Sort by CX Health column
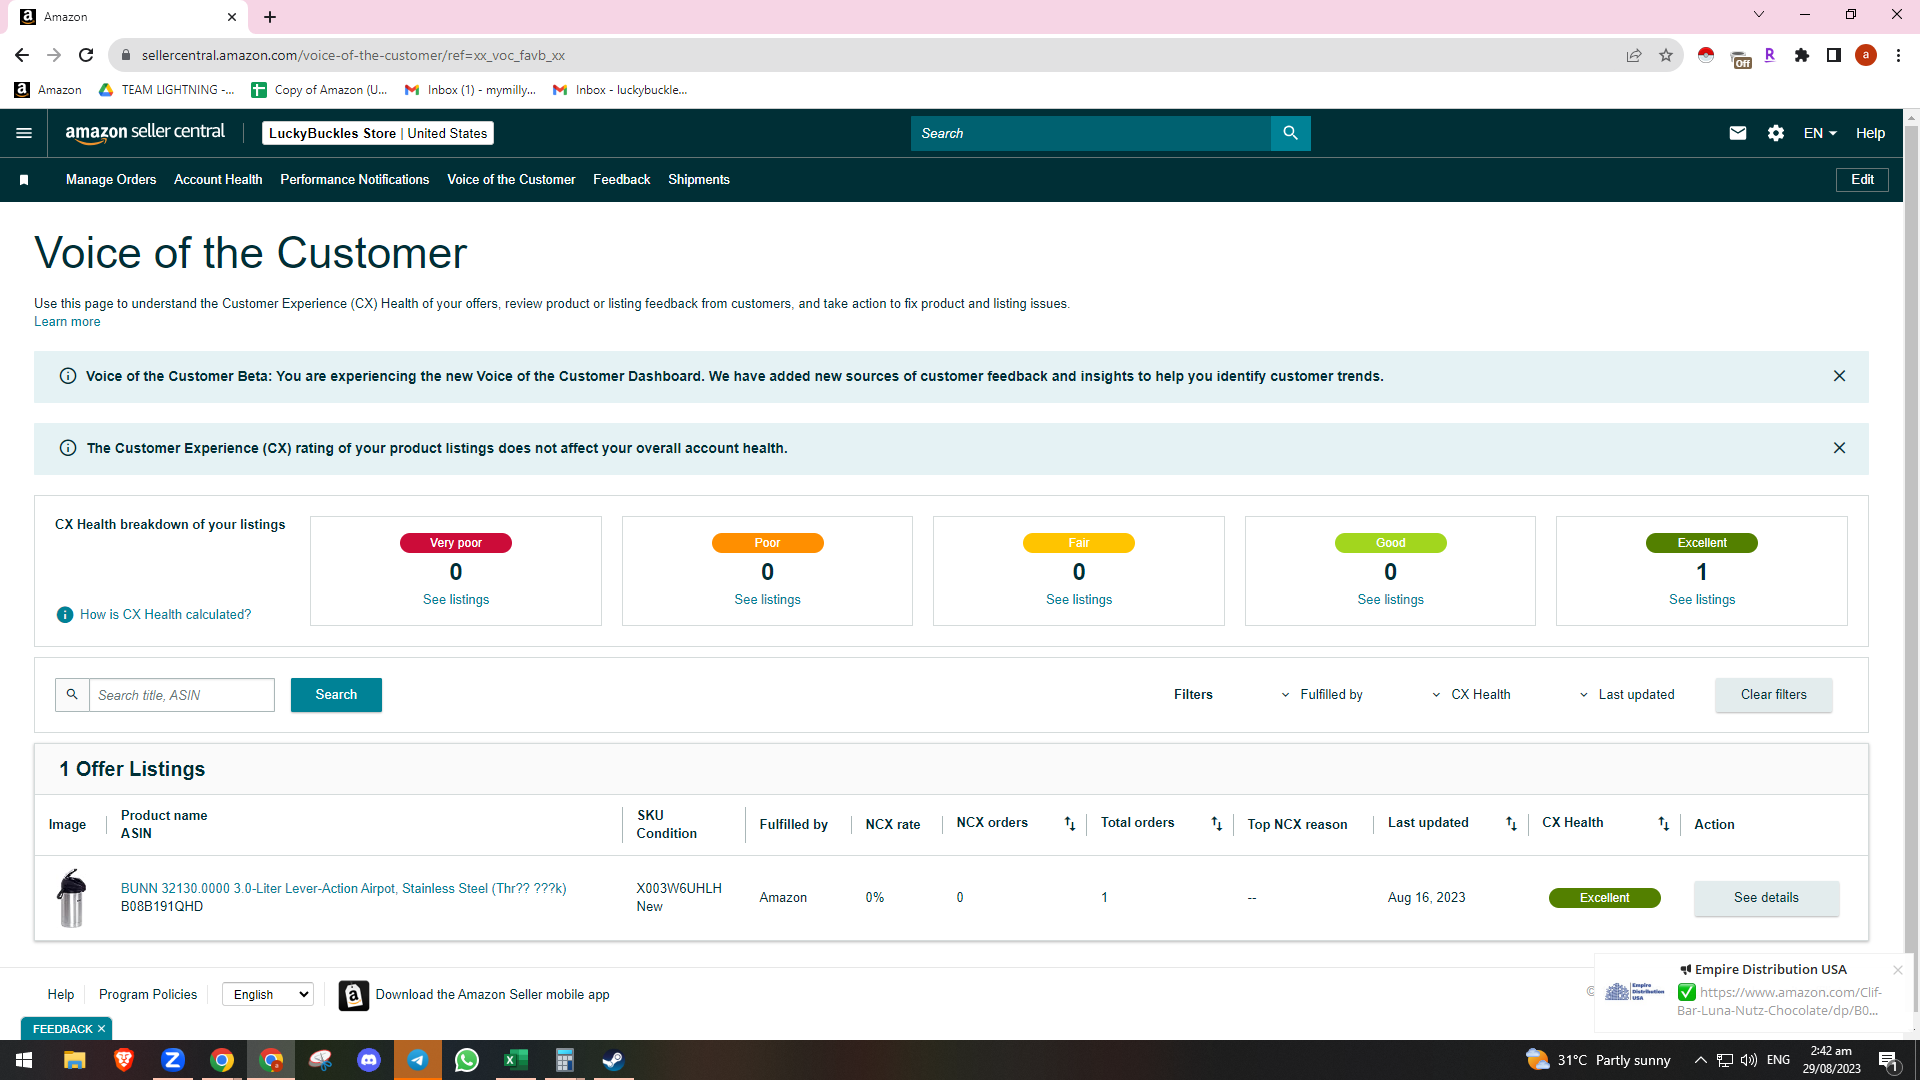 coord(1664,824)
